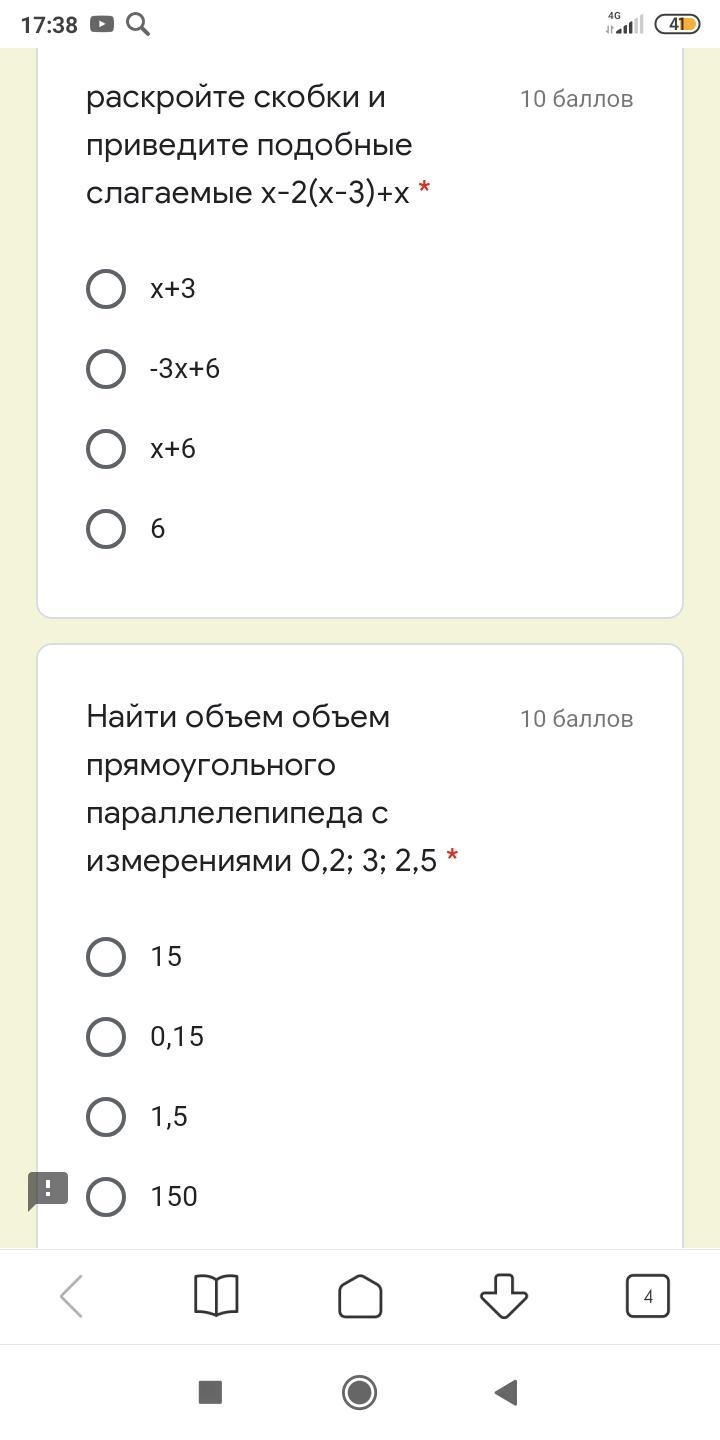Select volume answer 15

tap(106, 957)
